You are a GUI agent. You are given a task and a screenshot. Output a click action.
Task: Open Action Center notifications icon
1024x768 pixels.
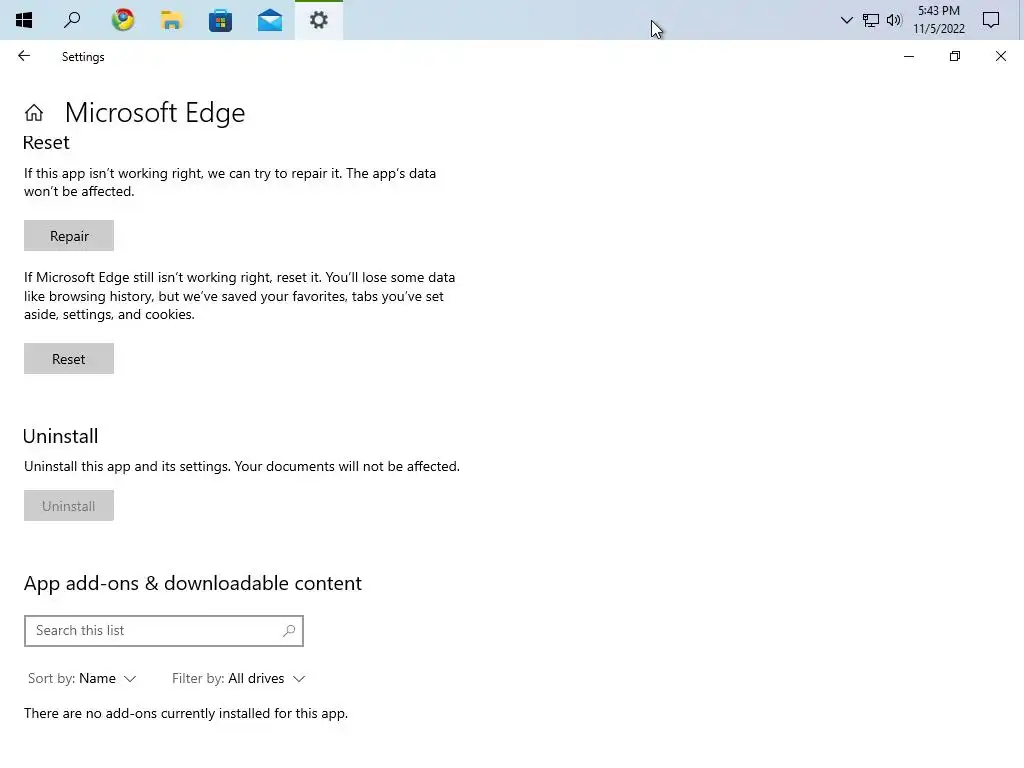(x=991, y=20)
